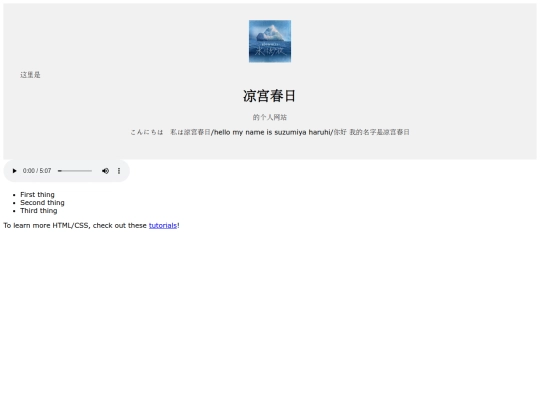The height and width of the screenshot is (405, 540).
Task: Select the First thing list item
Action: tap(37, 195)
